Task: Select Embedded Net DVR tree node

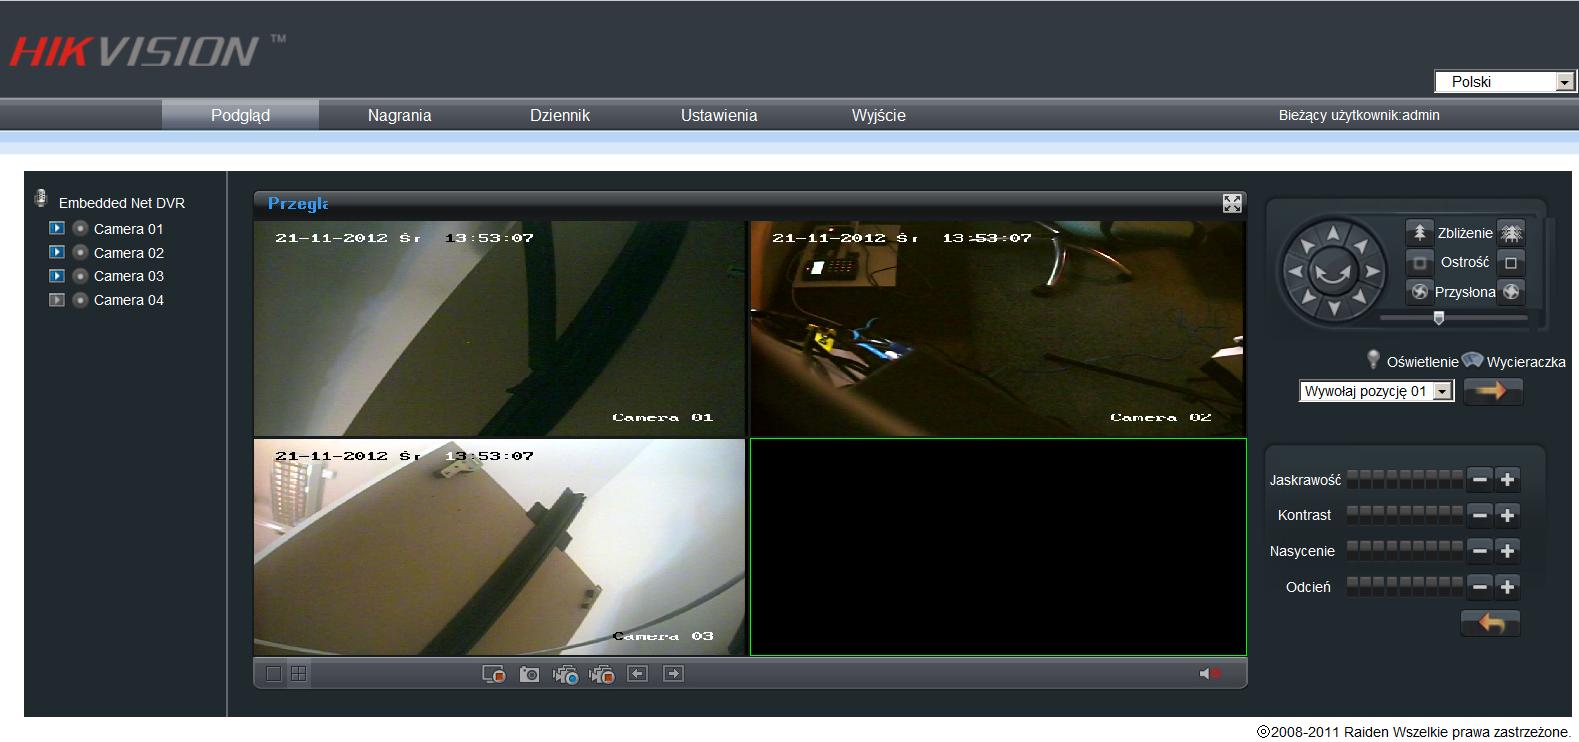Action: tap(121, 203)
